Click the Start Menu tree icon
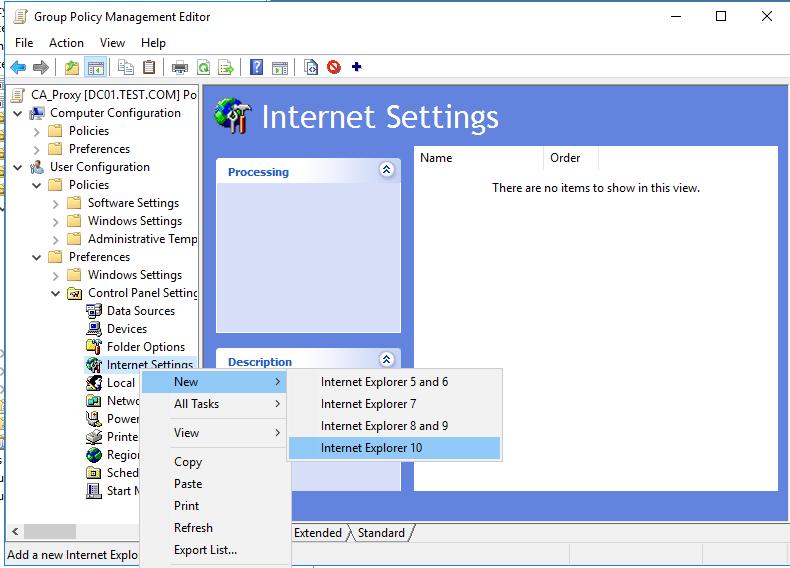 point(94,491)
